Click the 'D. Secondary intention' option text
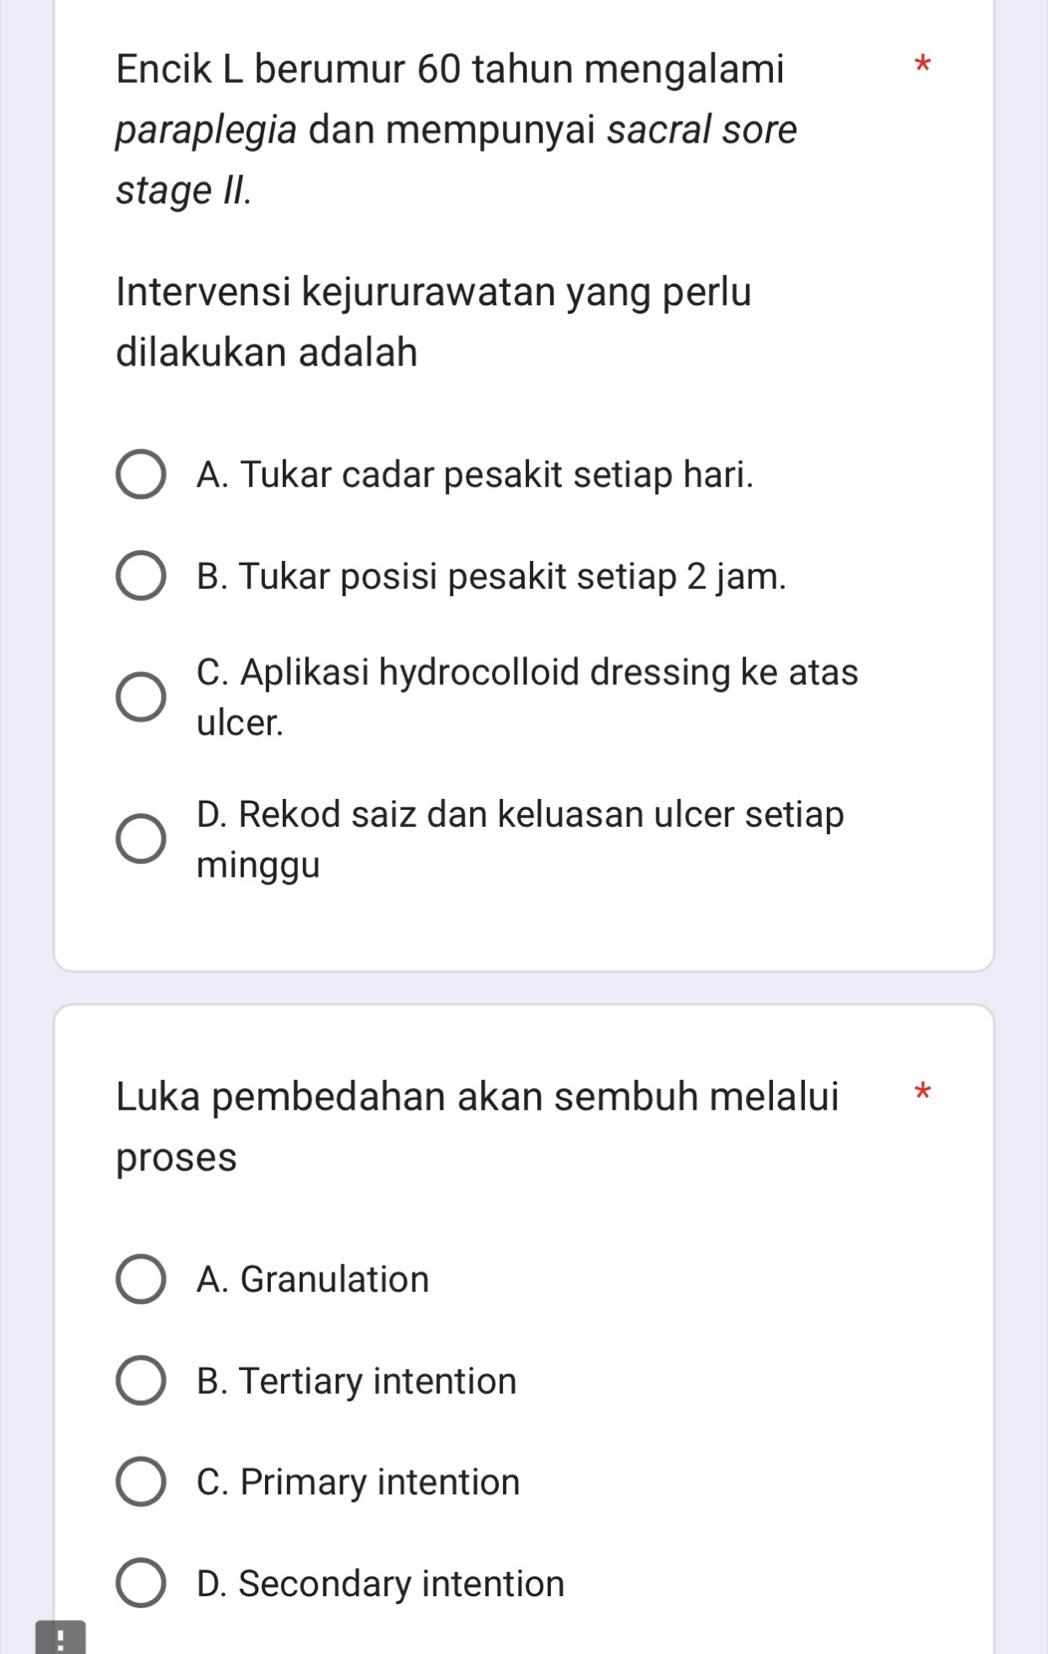The height and width of the screenshot is (1654, 1048). point(381,1583)
